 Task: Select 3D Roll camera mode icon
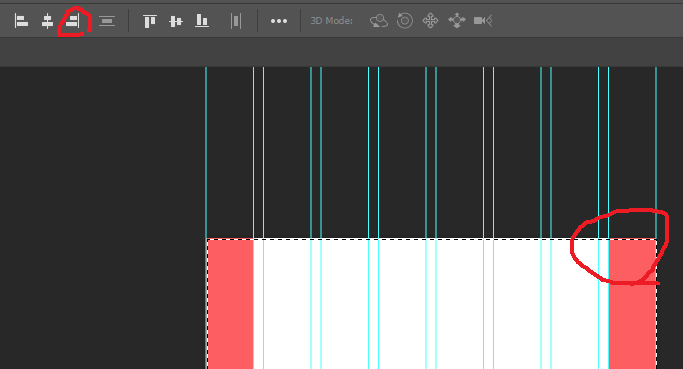point(405,20)
